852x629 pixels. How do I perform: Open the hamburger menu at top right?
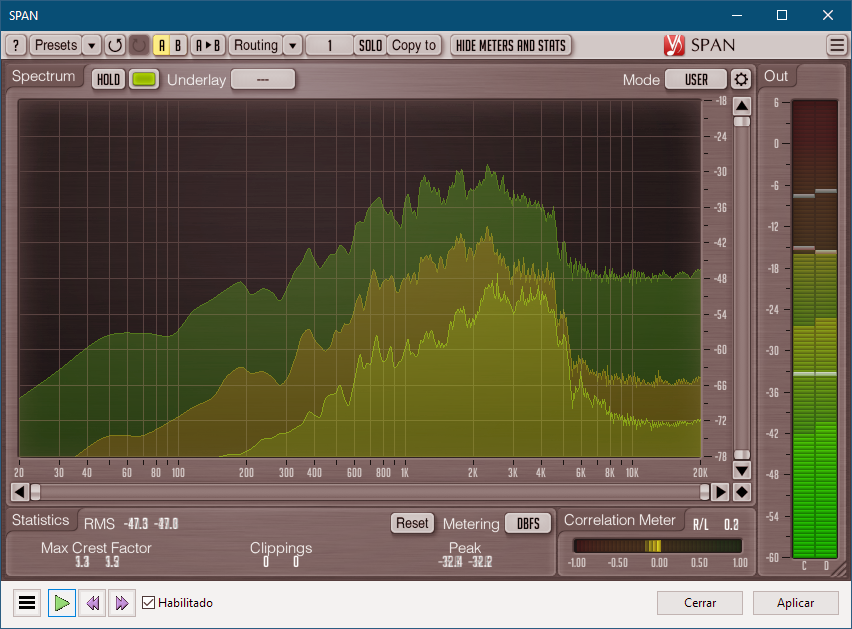point(836,45)
